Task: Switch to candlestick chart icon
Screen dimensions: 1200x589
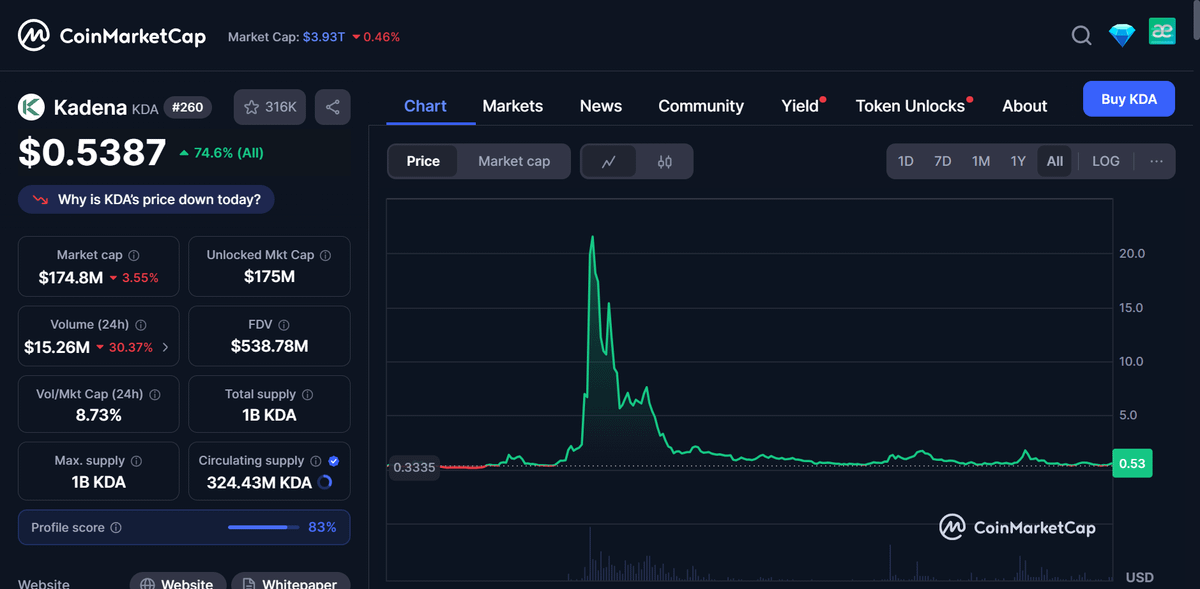Action: coord(665,161)
